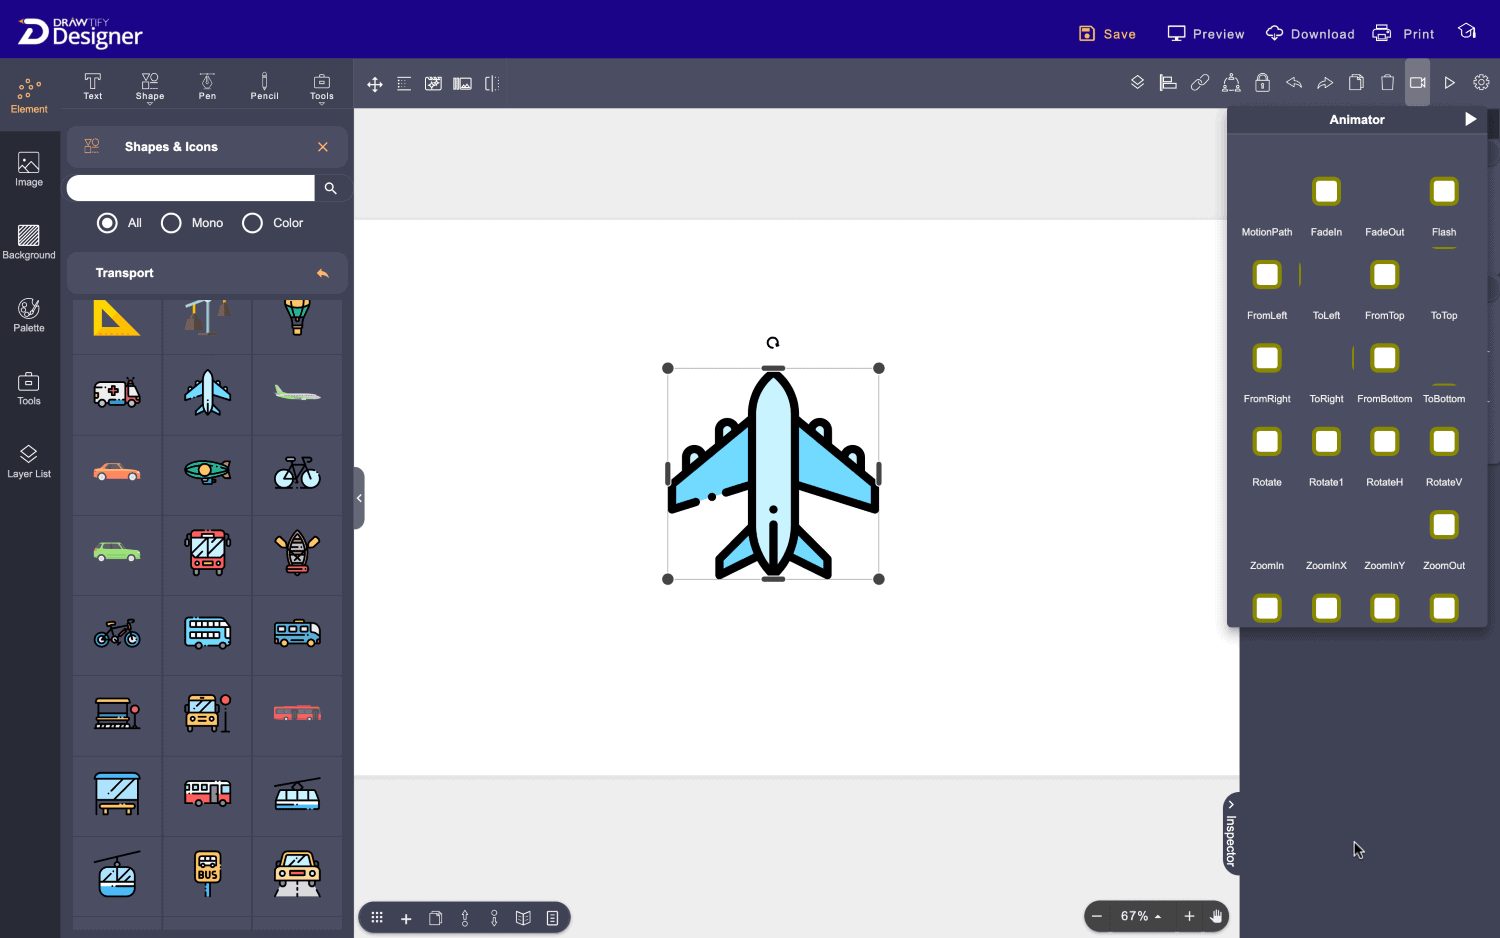Open the Layer List panel
1500x938 pixels.
coord(29,461)
